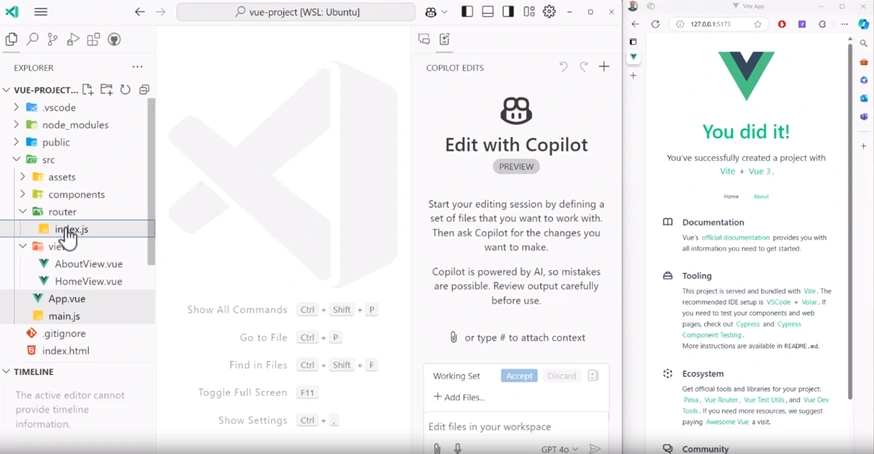
Task: Open the Manage gear in VS Code title bar
Action: click(x=549, y=12)
